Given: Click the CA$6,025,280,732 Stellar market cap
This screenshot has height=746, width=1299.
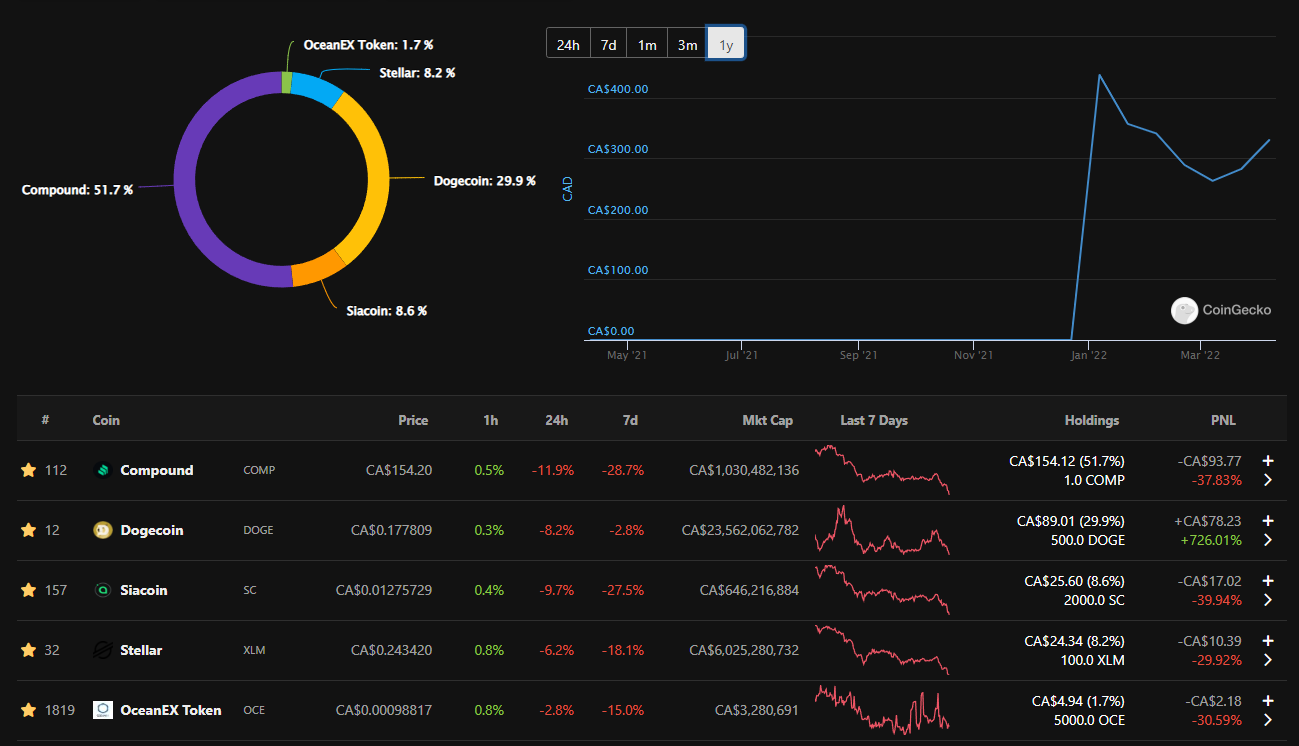Looking at the screenshot, I should [744, 650].
